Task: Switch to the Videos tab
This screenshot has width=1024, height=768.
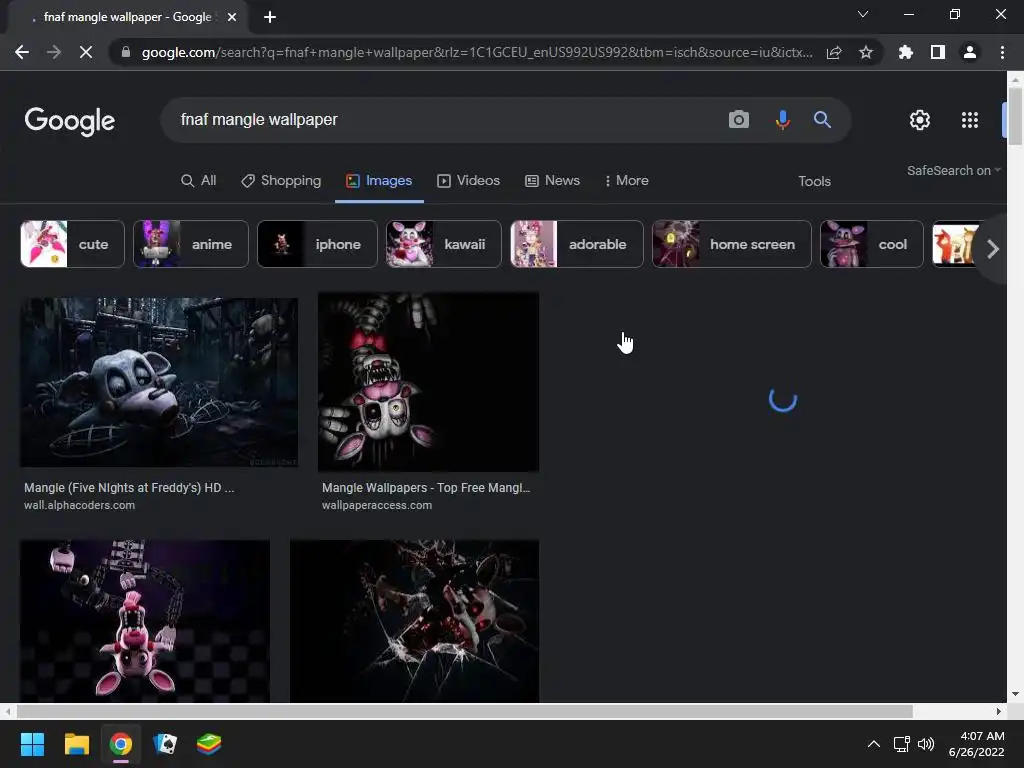Action: point(468,181)
